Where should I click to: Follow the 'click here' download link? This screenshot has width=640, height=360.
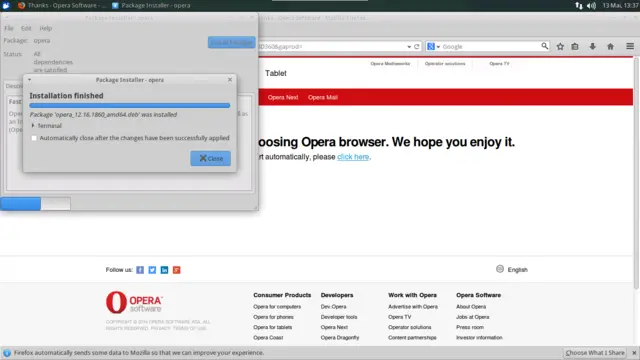tap(353, 157)
